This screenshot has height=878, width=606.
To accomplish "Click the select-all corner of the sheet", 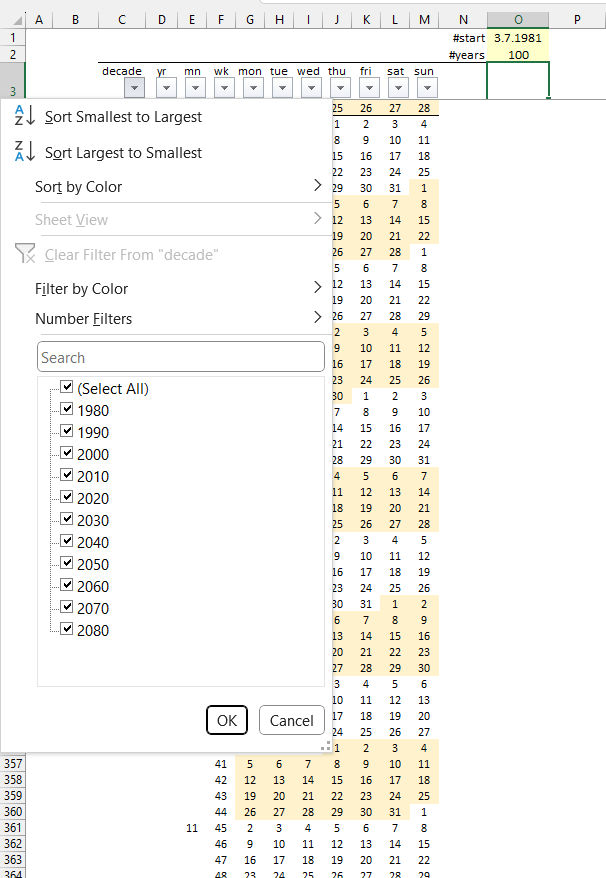I will [10, 19].
